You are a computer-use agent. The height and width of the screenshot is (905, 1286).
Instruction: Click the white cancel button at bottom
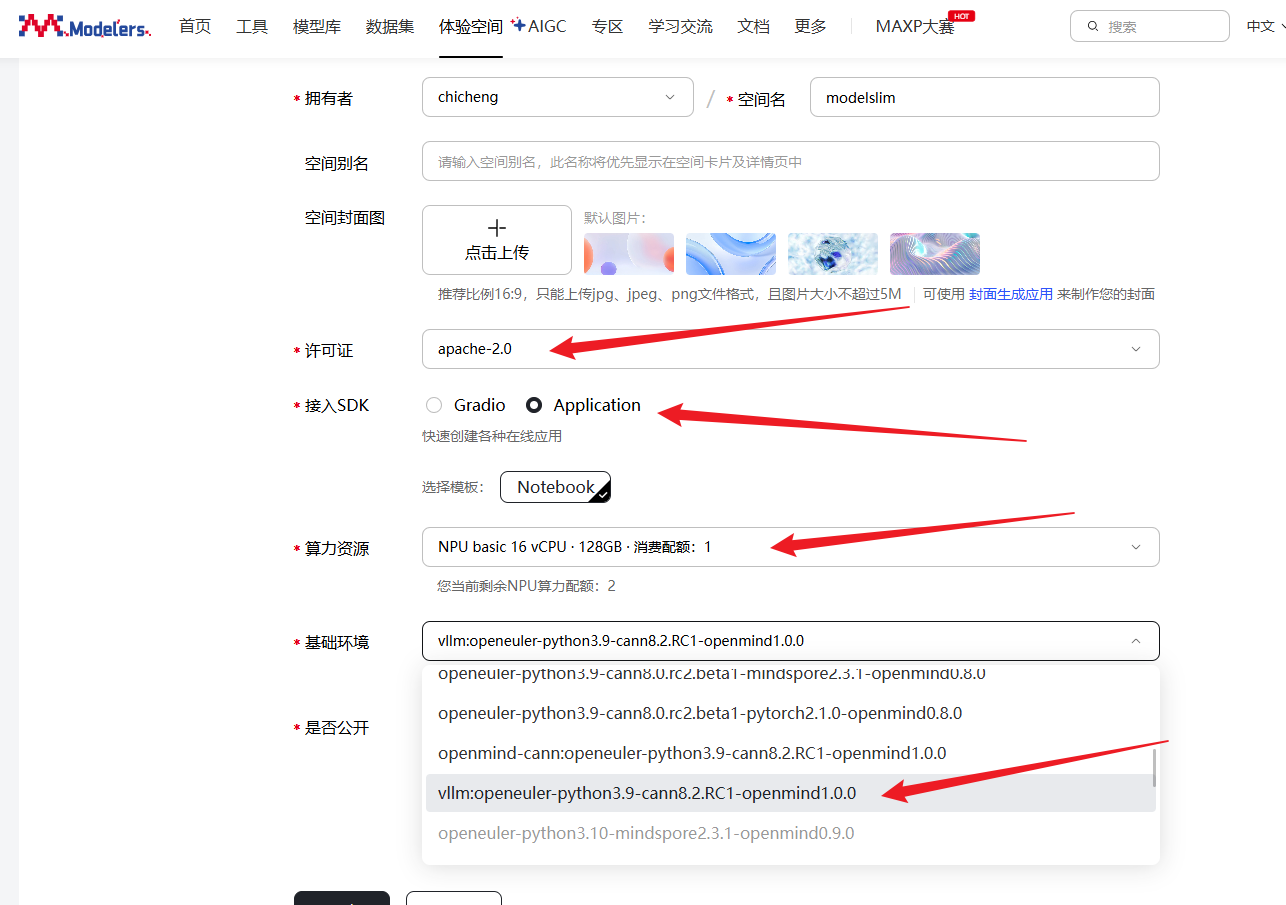pyautogui.click(x=454, y=898)
